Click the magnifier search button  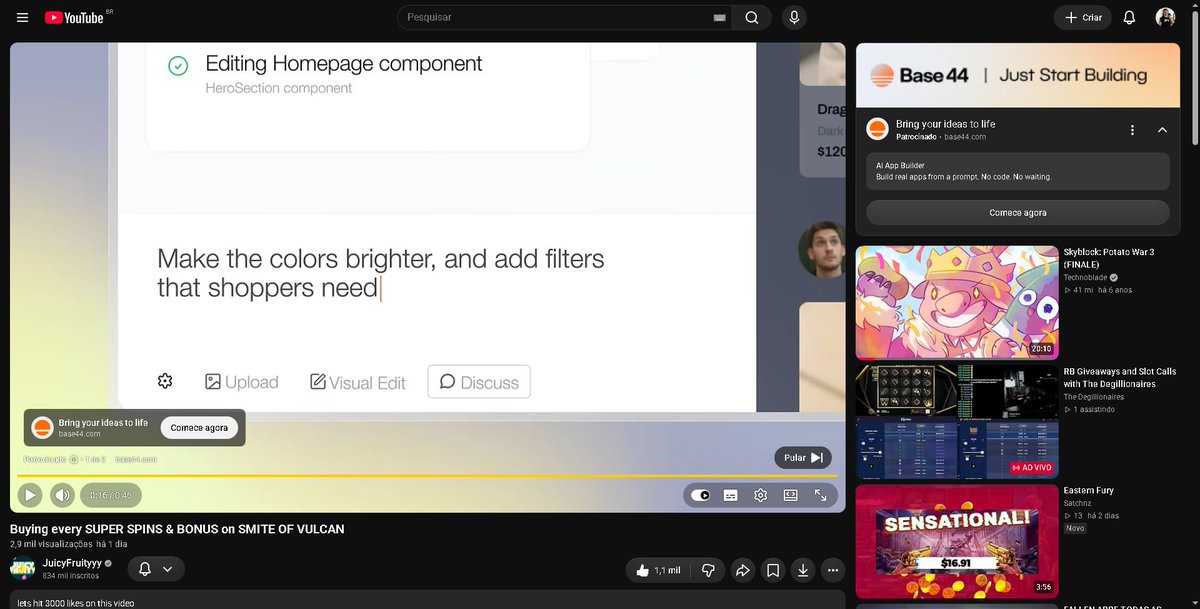[x=752, y=17]
